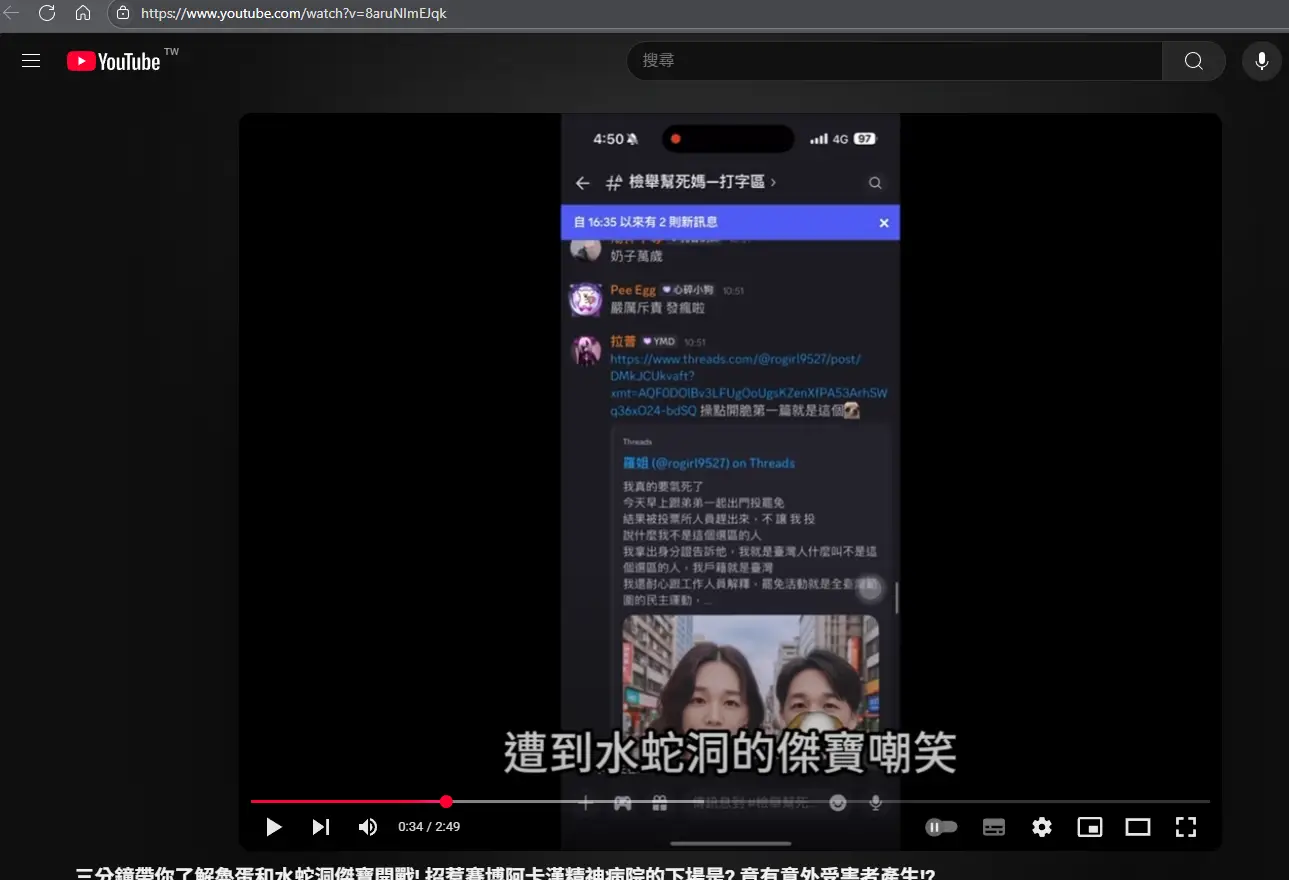
Task: Click the 0:34 / 2:49 time display
Action: (x=429, y=827)
